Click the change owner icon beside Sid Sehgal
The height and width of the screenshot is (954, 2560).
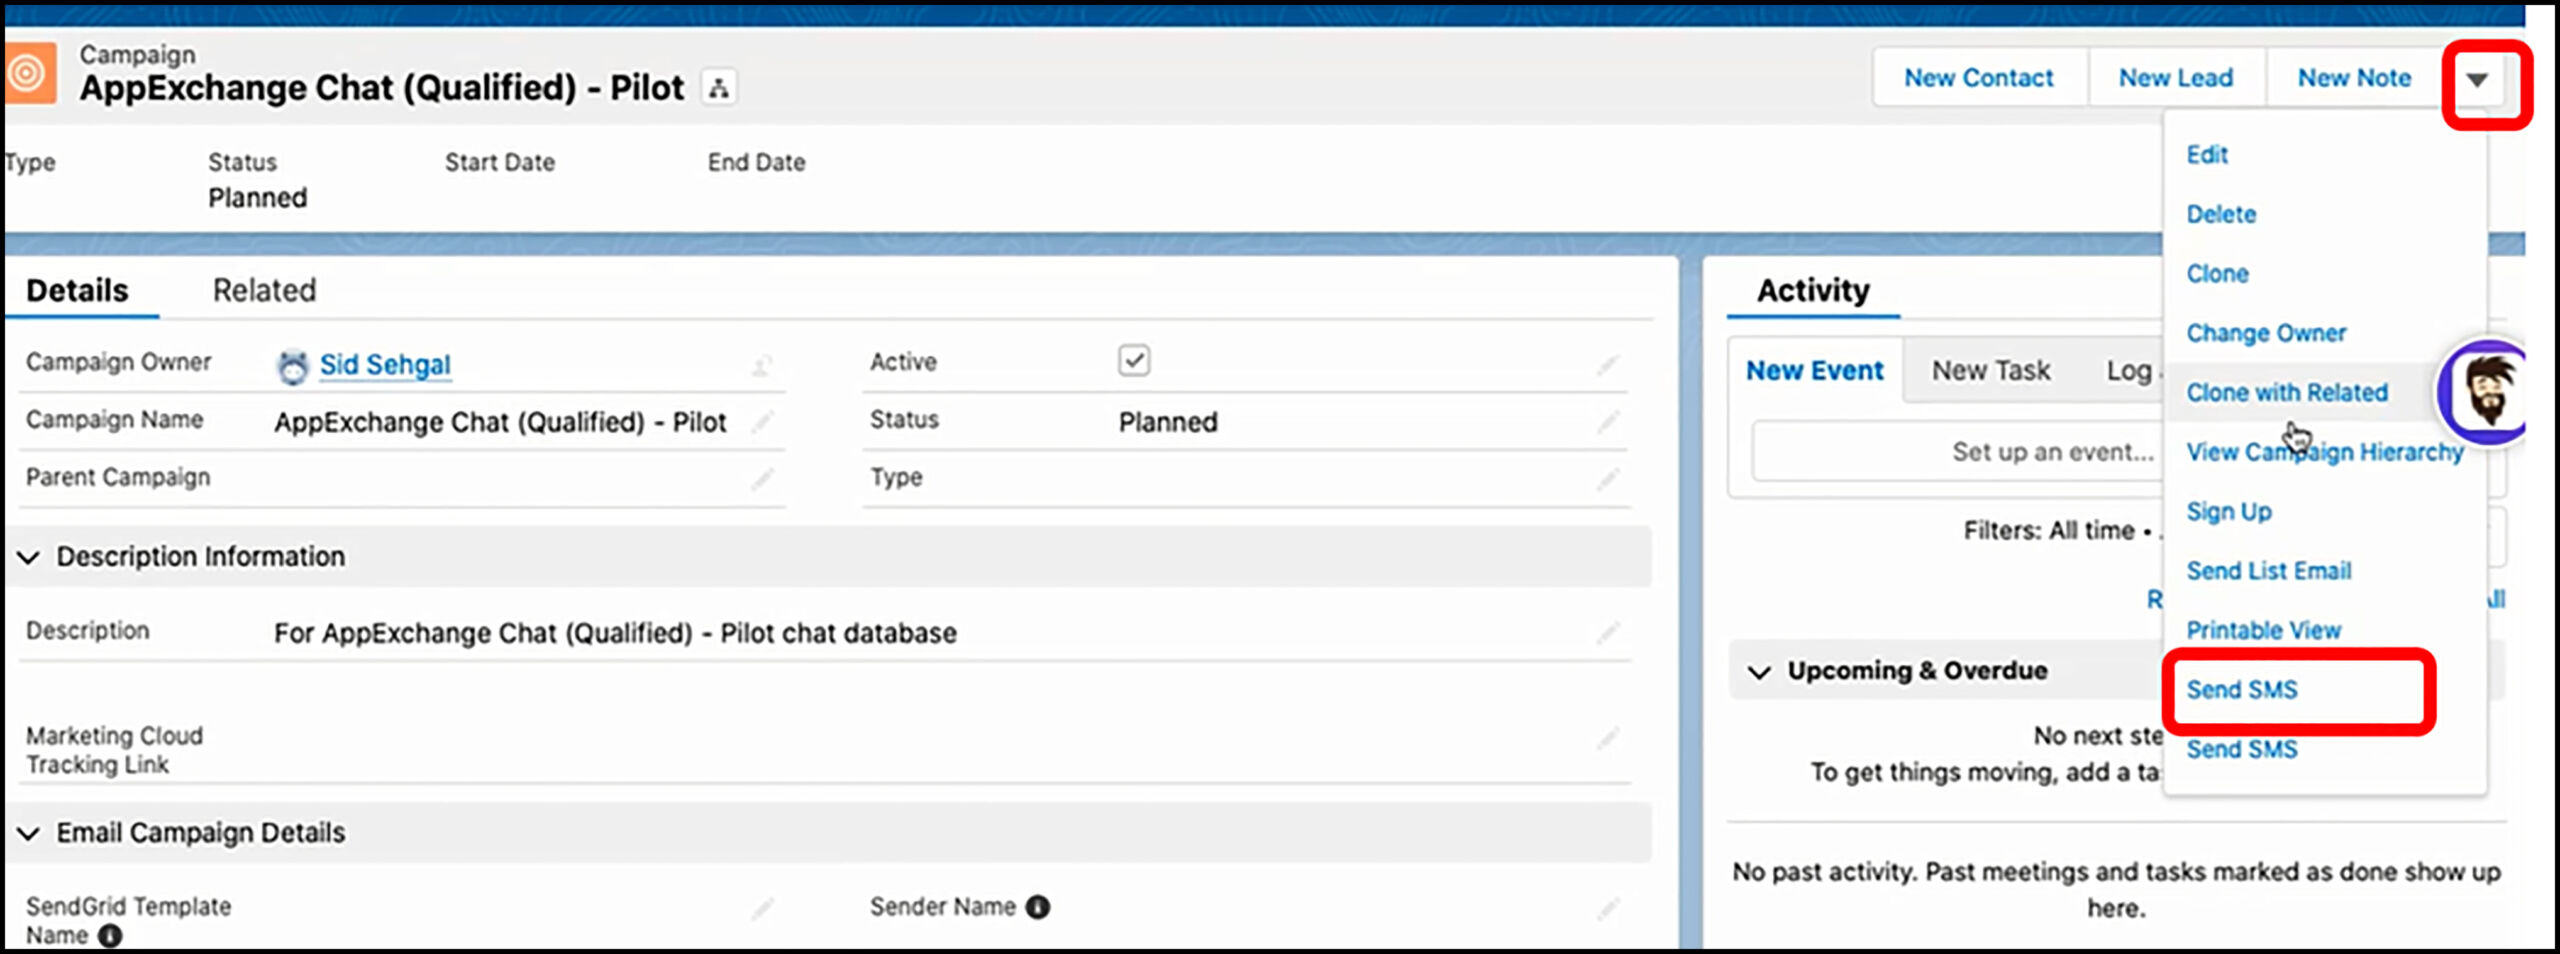[x=762, y=365]
